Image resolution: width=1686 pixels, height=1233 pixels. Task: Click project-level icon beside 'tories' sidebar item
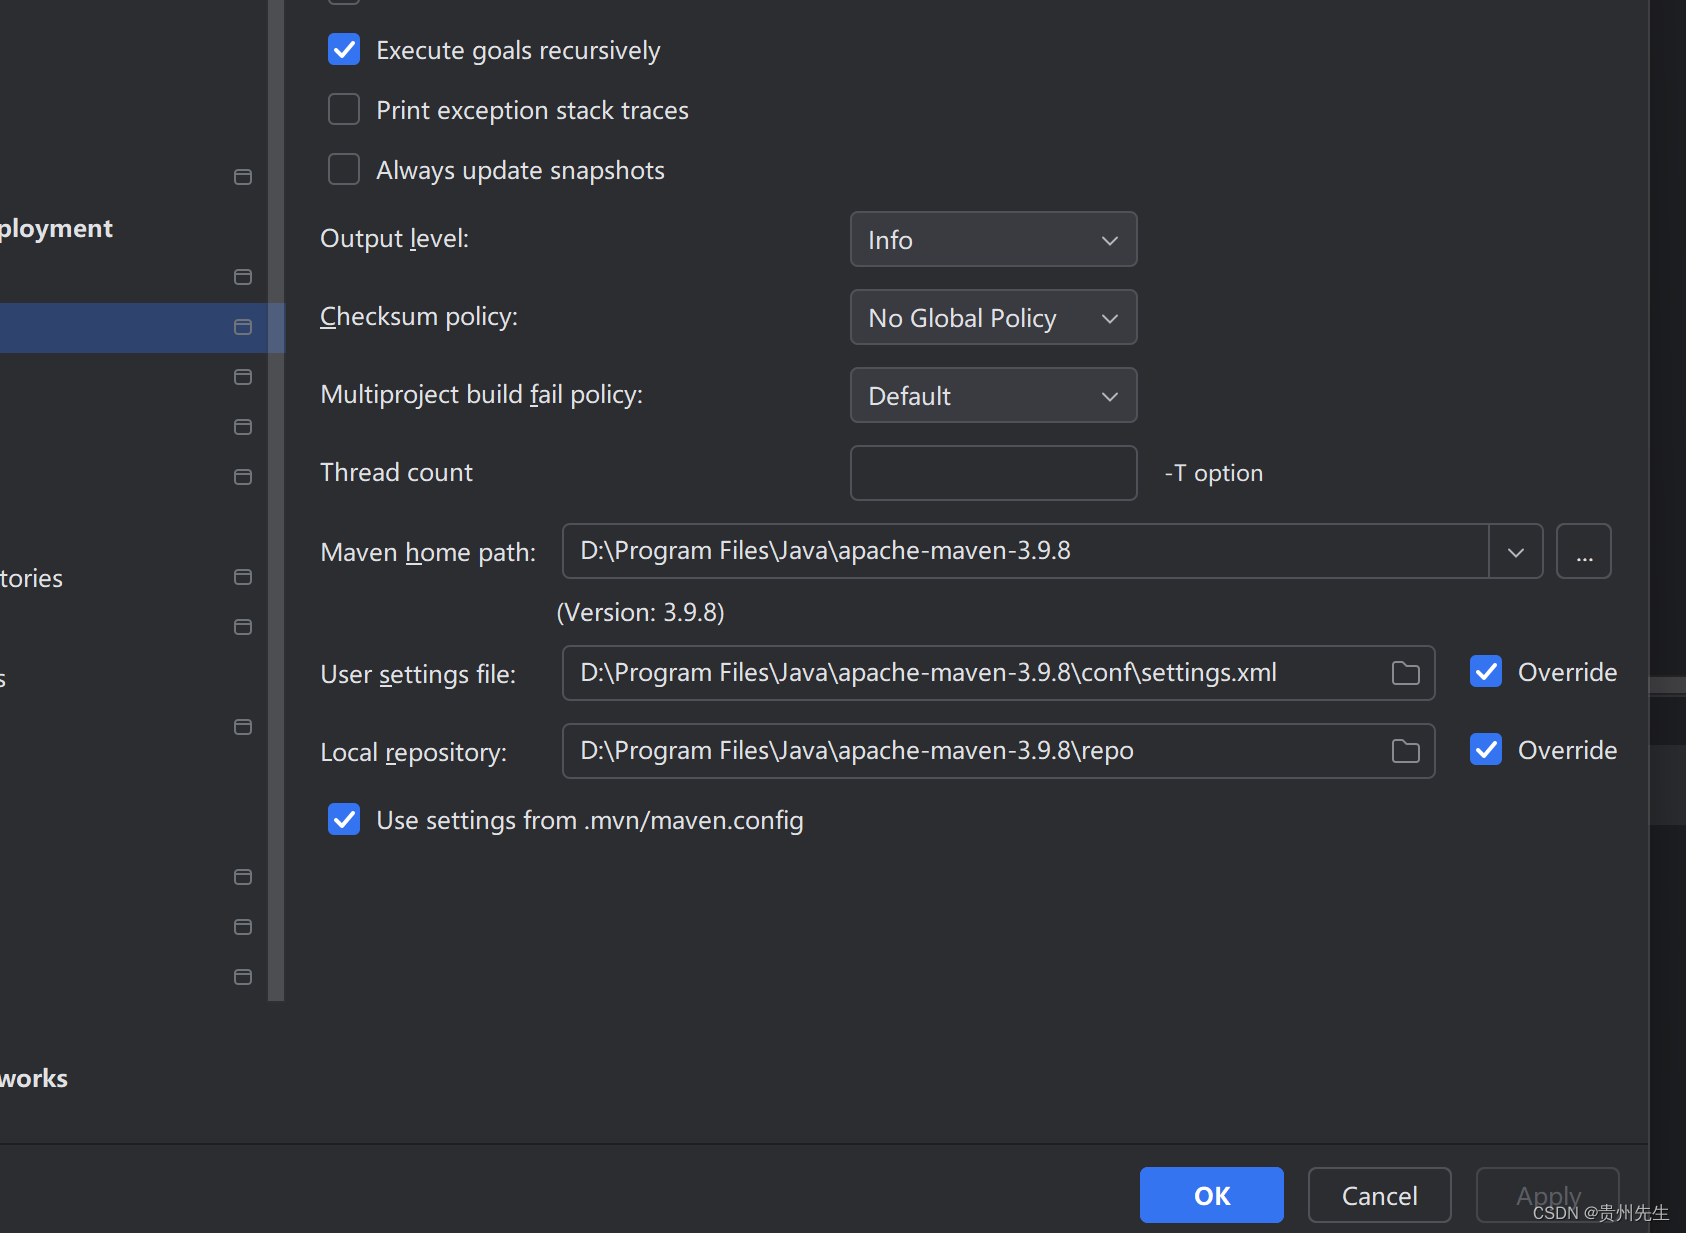click(243, 577)
